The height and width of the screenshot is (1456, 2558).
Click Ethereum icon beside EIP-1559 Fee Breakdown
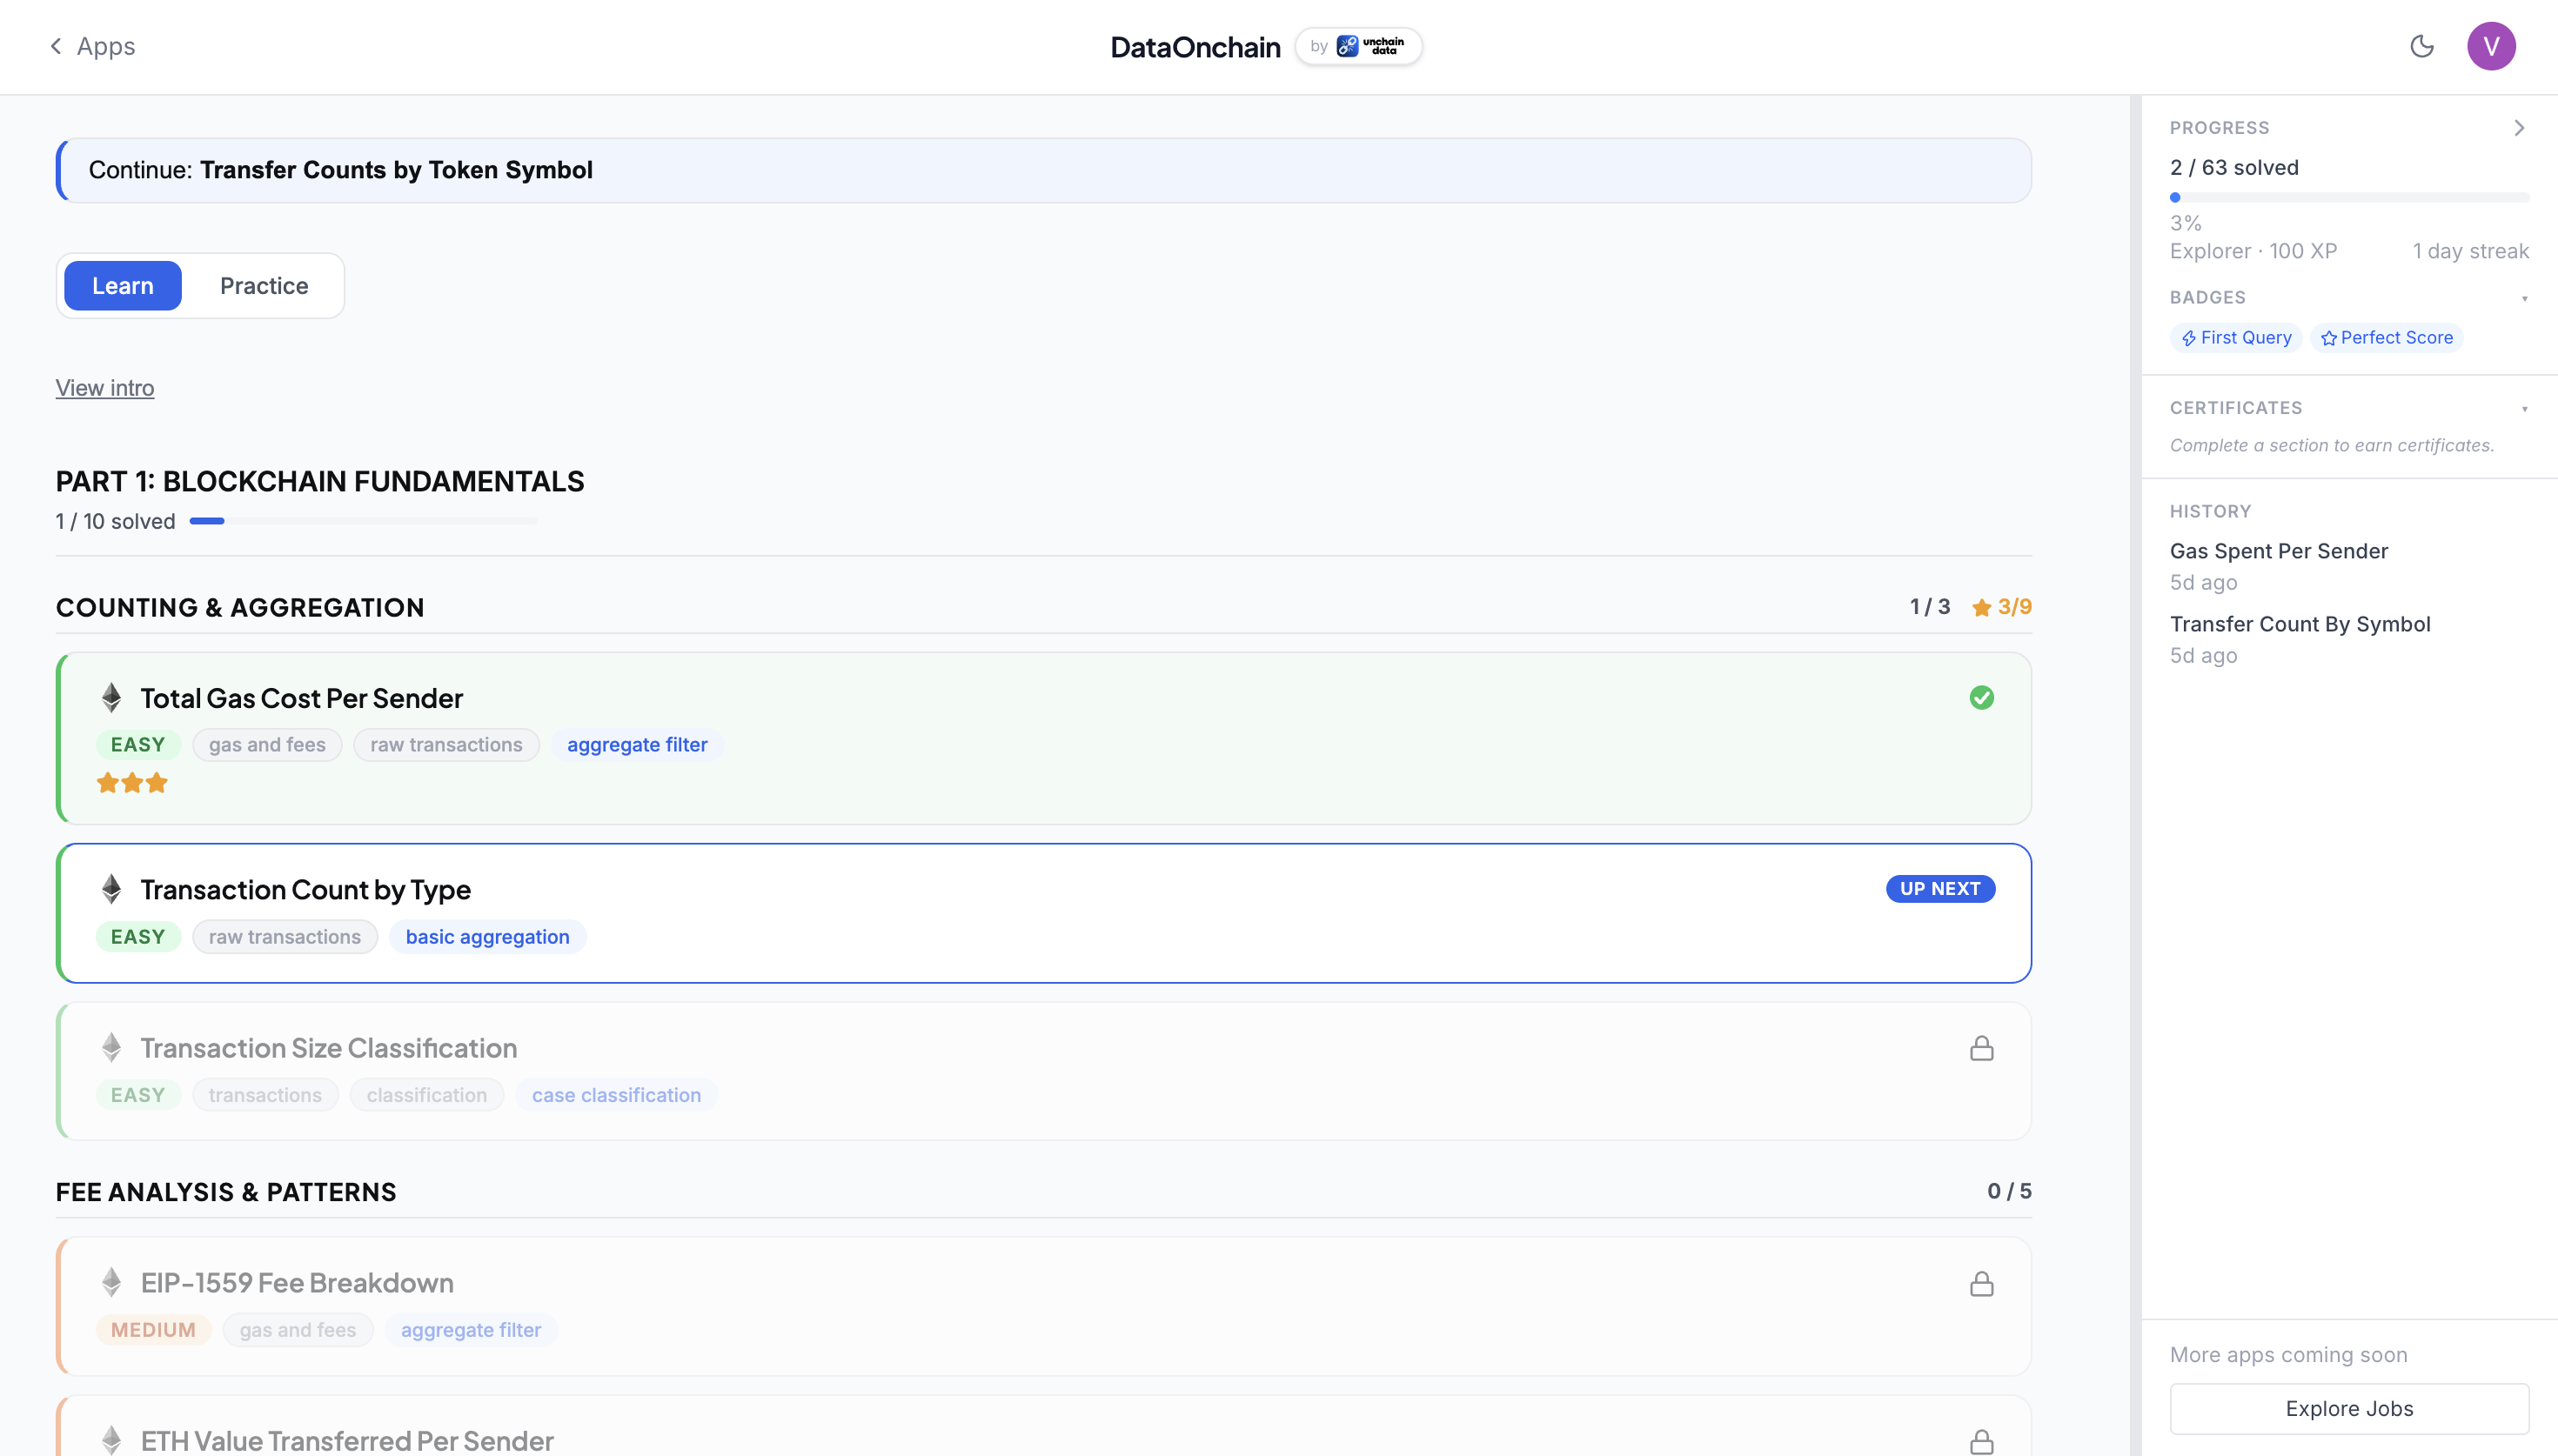(112, 1283)
